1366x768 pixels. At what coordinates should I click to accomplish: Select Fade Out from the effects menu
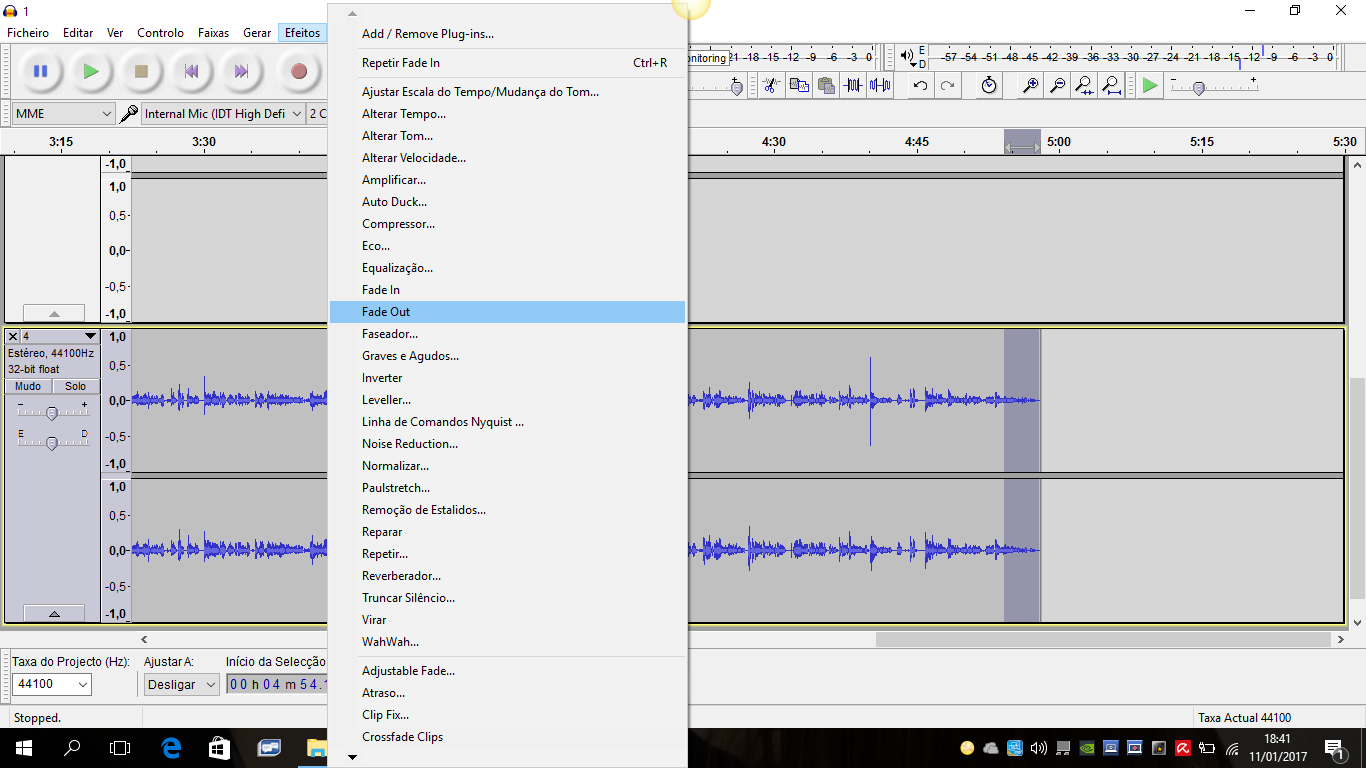tap(386, 312)
